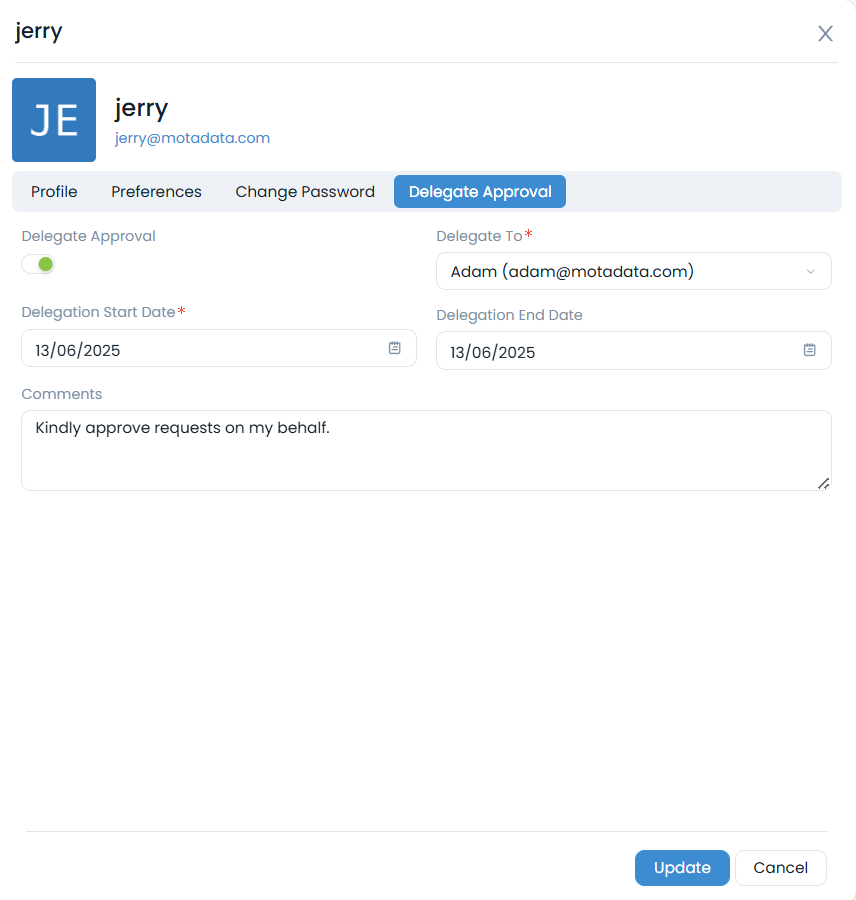This screenshot has height=900, width=856.
Task: Switch to the Profile tab
Action: tap(54, 192)
